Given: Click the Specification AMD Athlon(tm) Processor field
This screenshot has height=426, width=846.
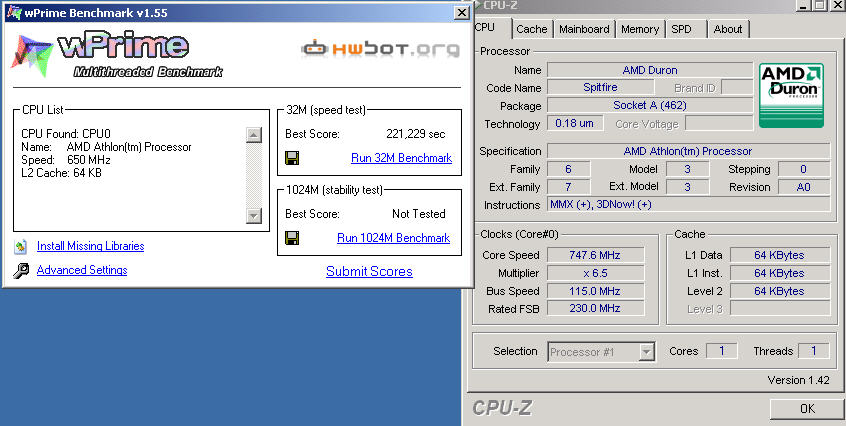Looking at the screenshot, I should 688,152.
